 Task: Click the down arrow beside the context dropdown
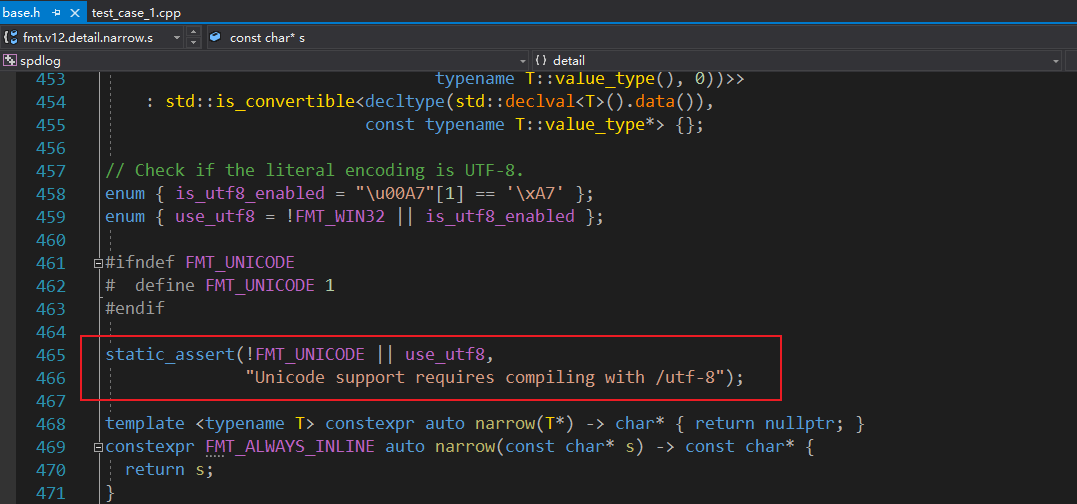pyautogui.click(x=194, y=42)
